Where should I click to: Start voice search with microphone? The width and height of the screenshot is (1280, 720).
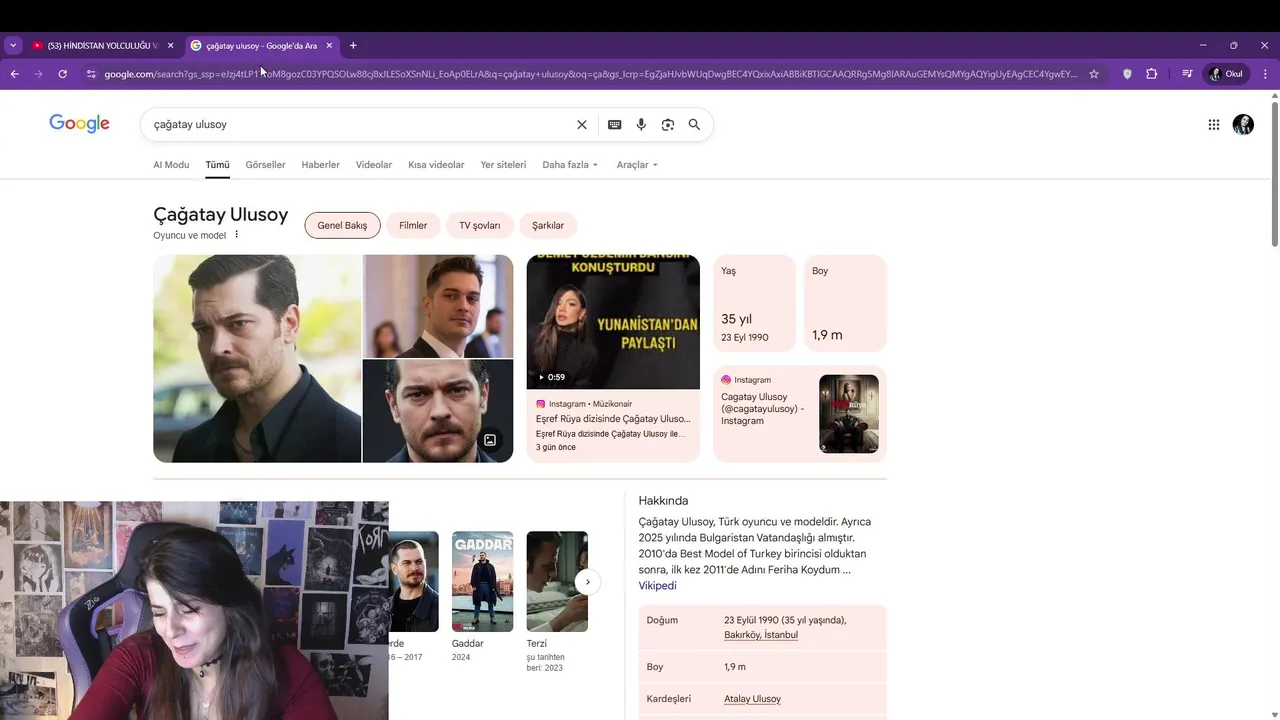tap(641, 125)
